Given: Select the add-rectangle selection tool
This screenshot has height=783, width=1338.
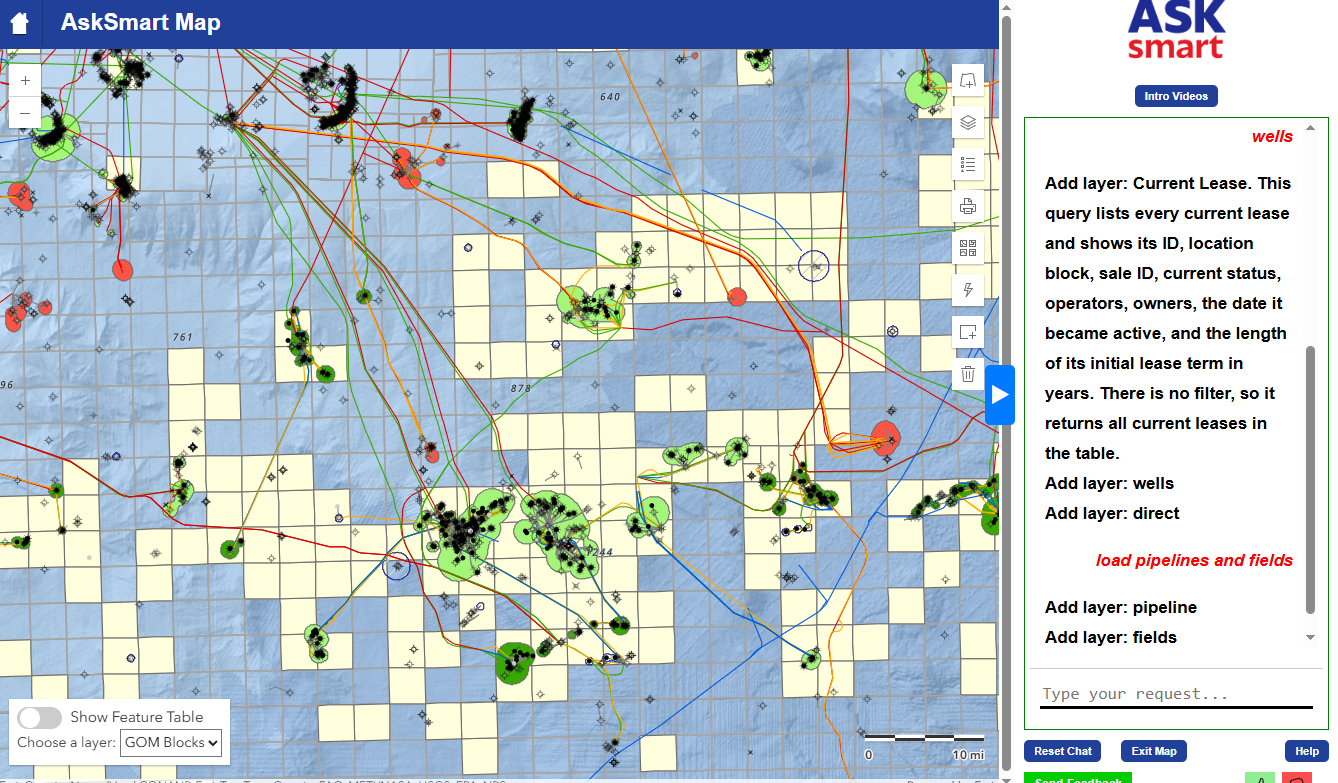Looking at the screenshot, I should coord(967,332).
